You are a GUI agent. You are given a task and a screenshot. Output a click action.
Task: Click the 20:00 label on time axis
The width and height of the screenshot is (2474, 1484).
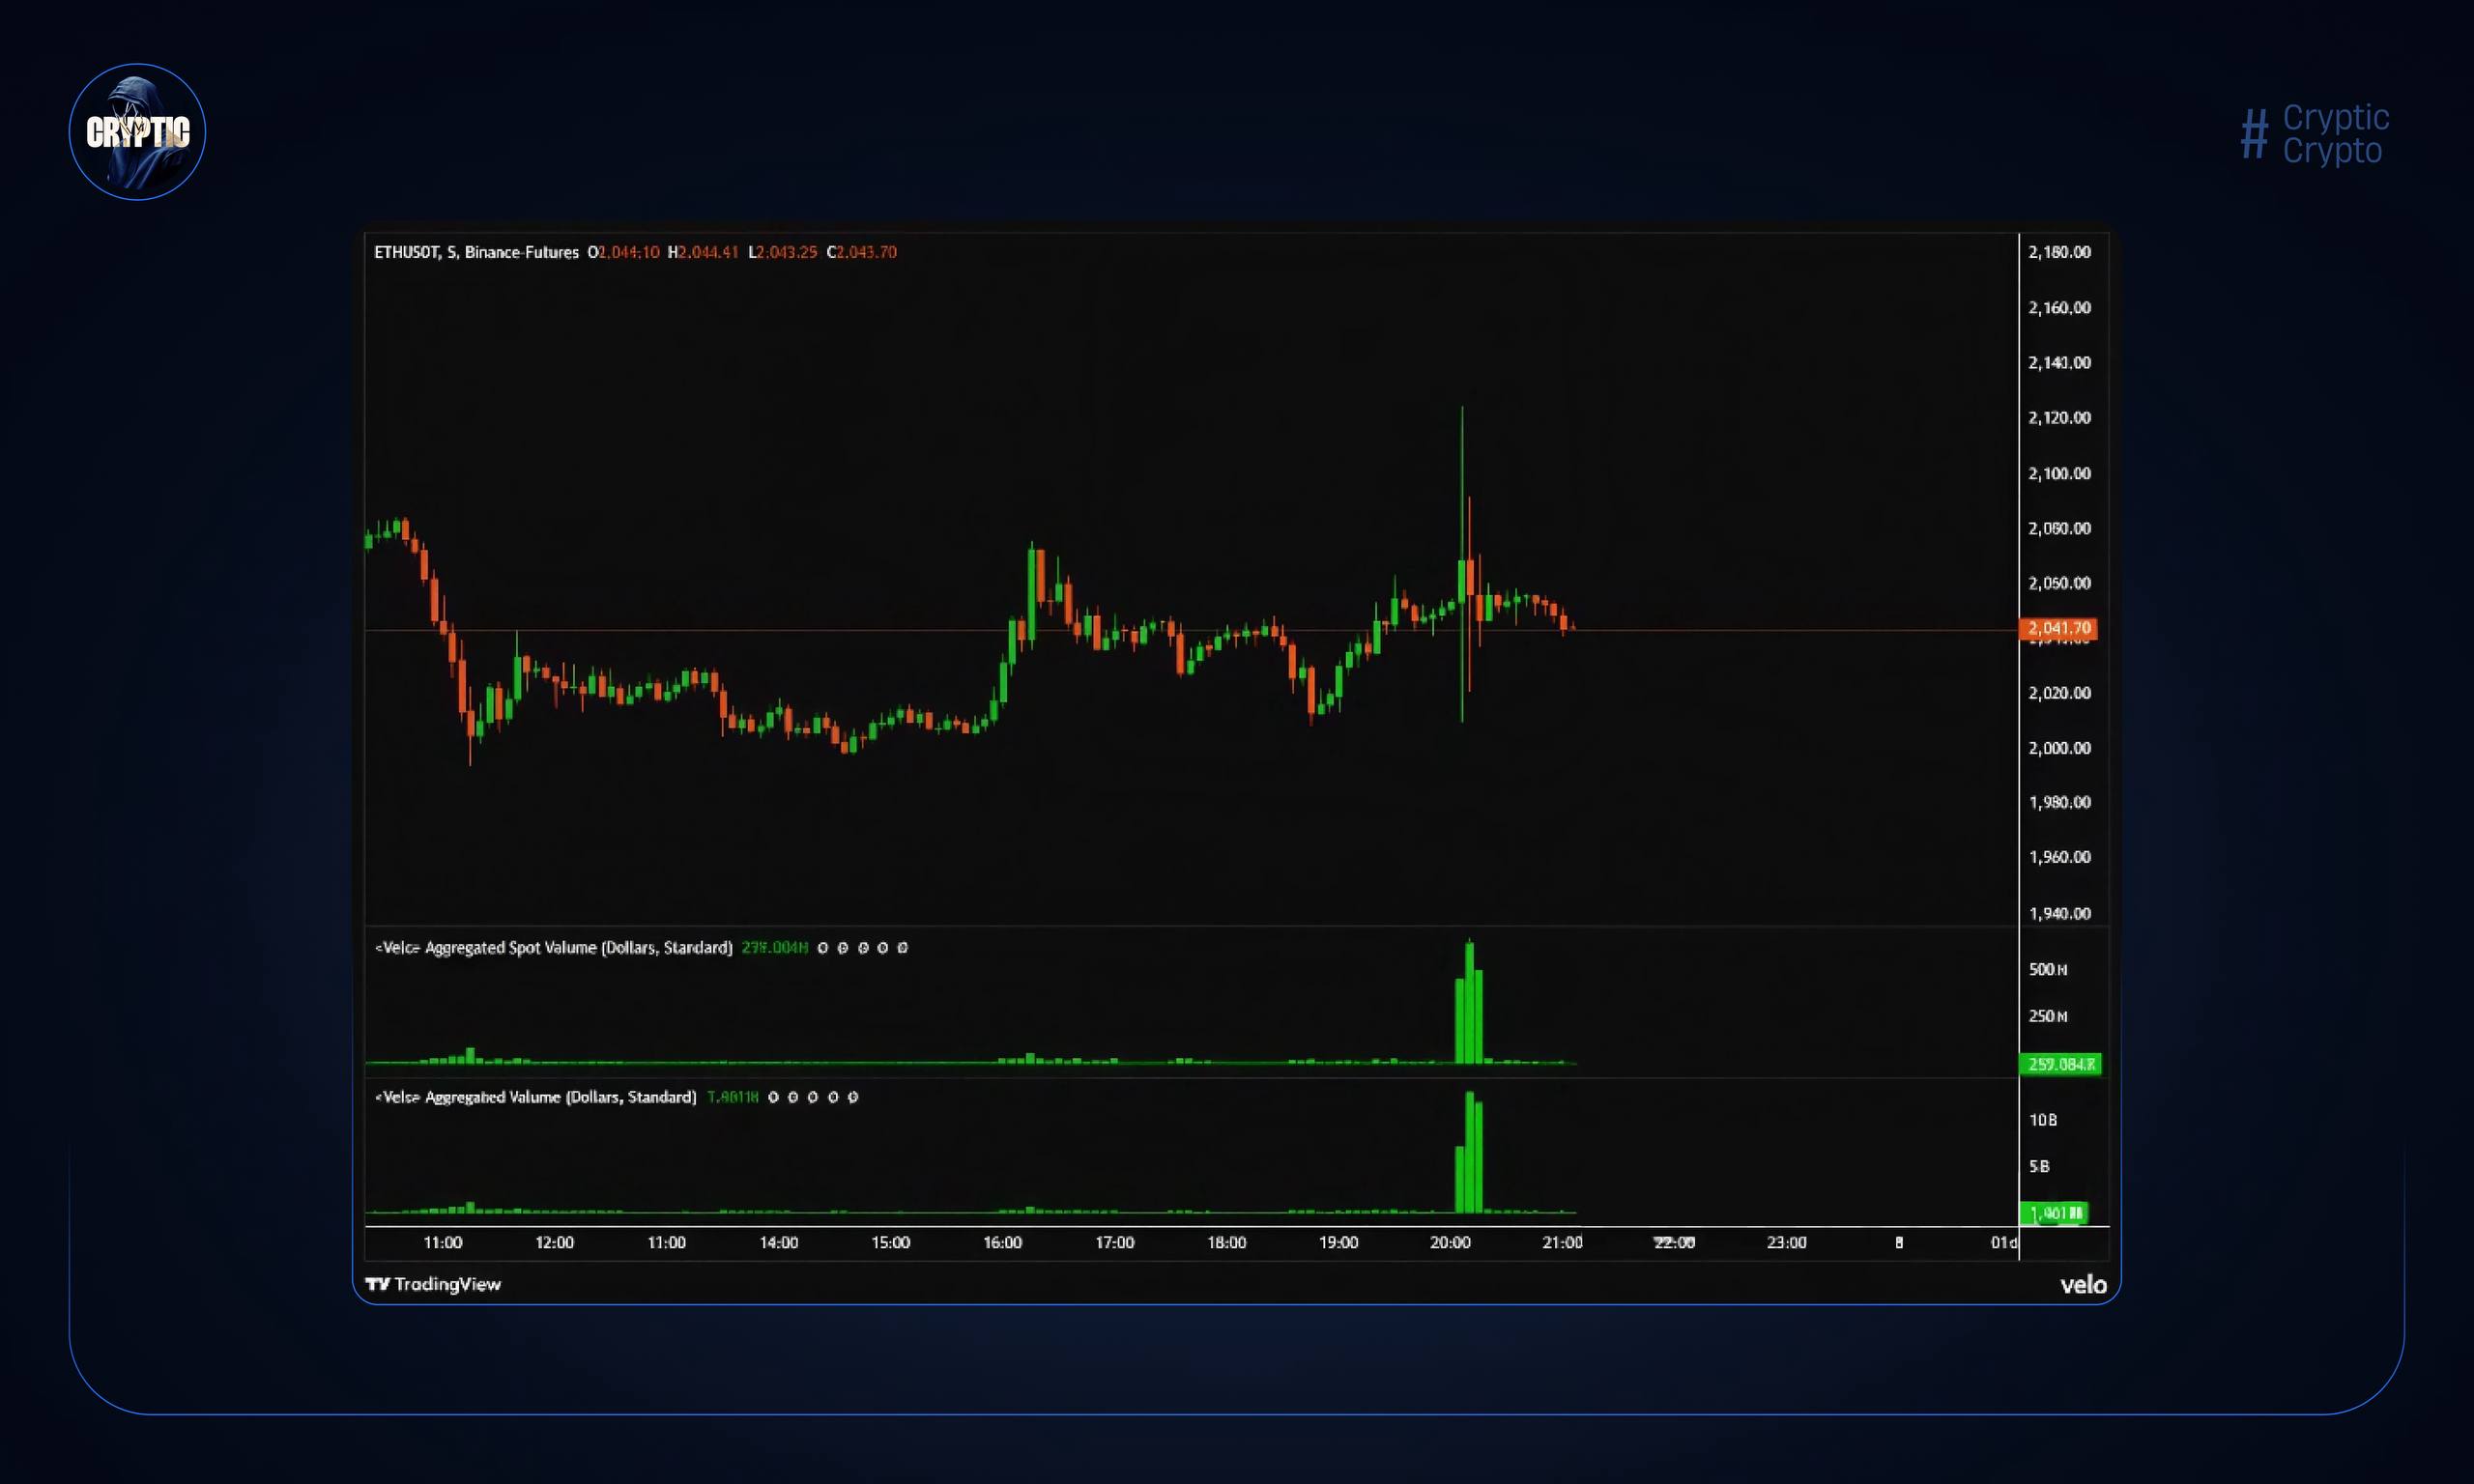coord(1450,1242)
